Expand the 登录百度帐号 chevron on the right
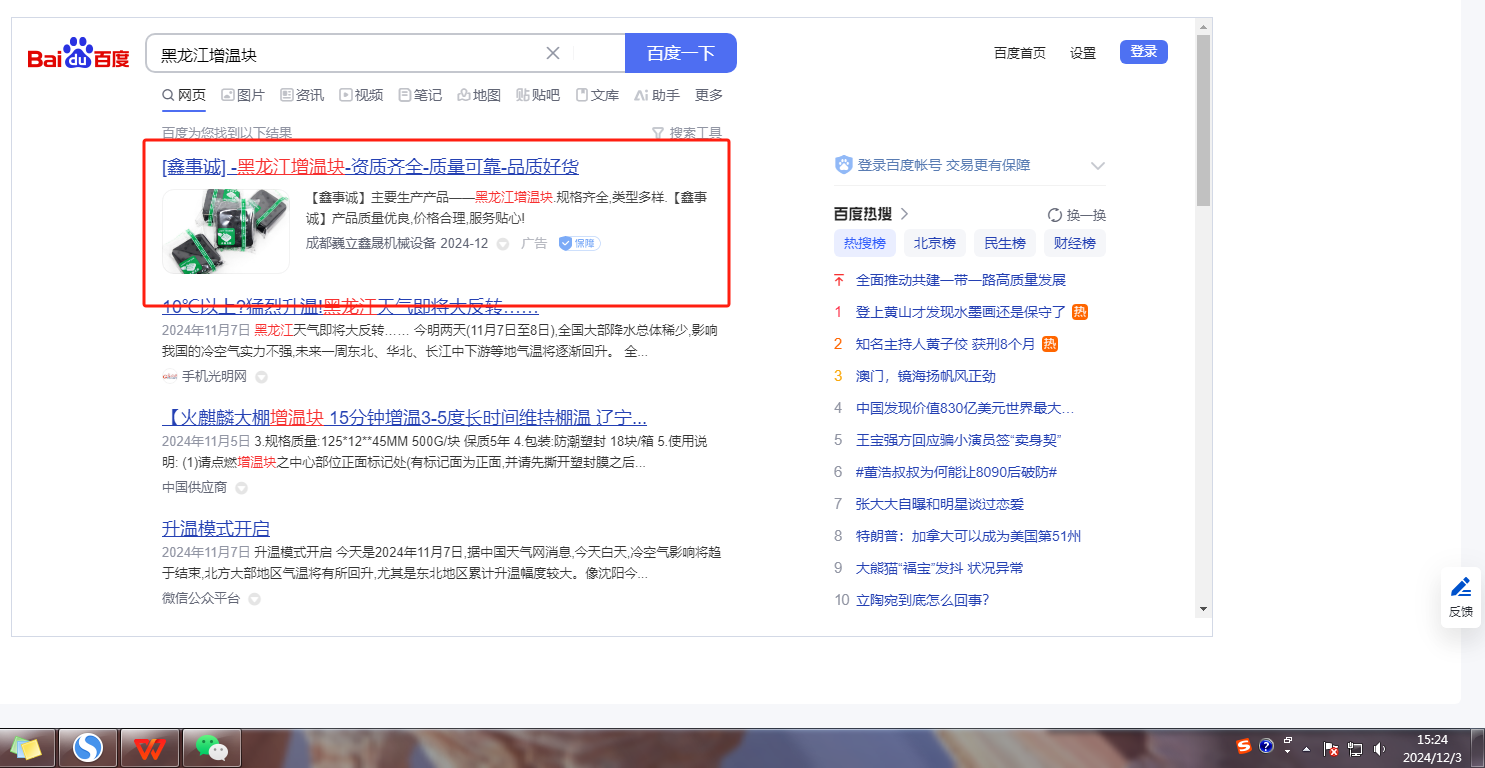The height and width of the screenshot is (768, 1485). click(x=1097, y=166)
